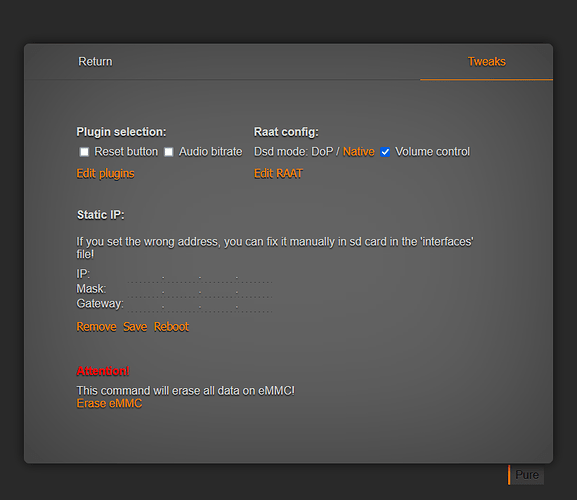Enable the Reset button checkbox
Screen dimensions: 577x500
point(84,152)
